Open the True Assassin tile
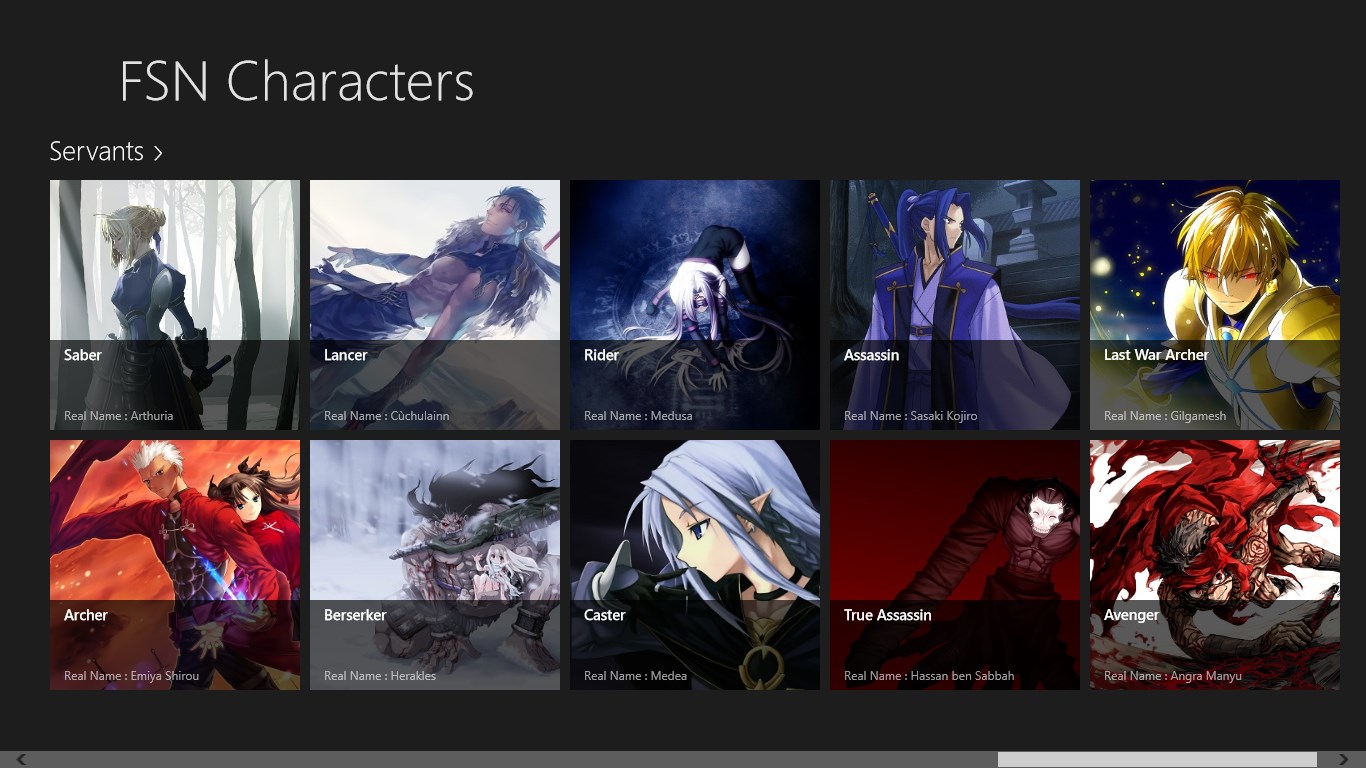1366x768 pixels. 955,565
